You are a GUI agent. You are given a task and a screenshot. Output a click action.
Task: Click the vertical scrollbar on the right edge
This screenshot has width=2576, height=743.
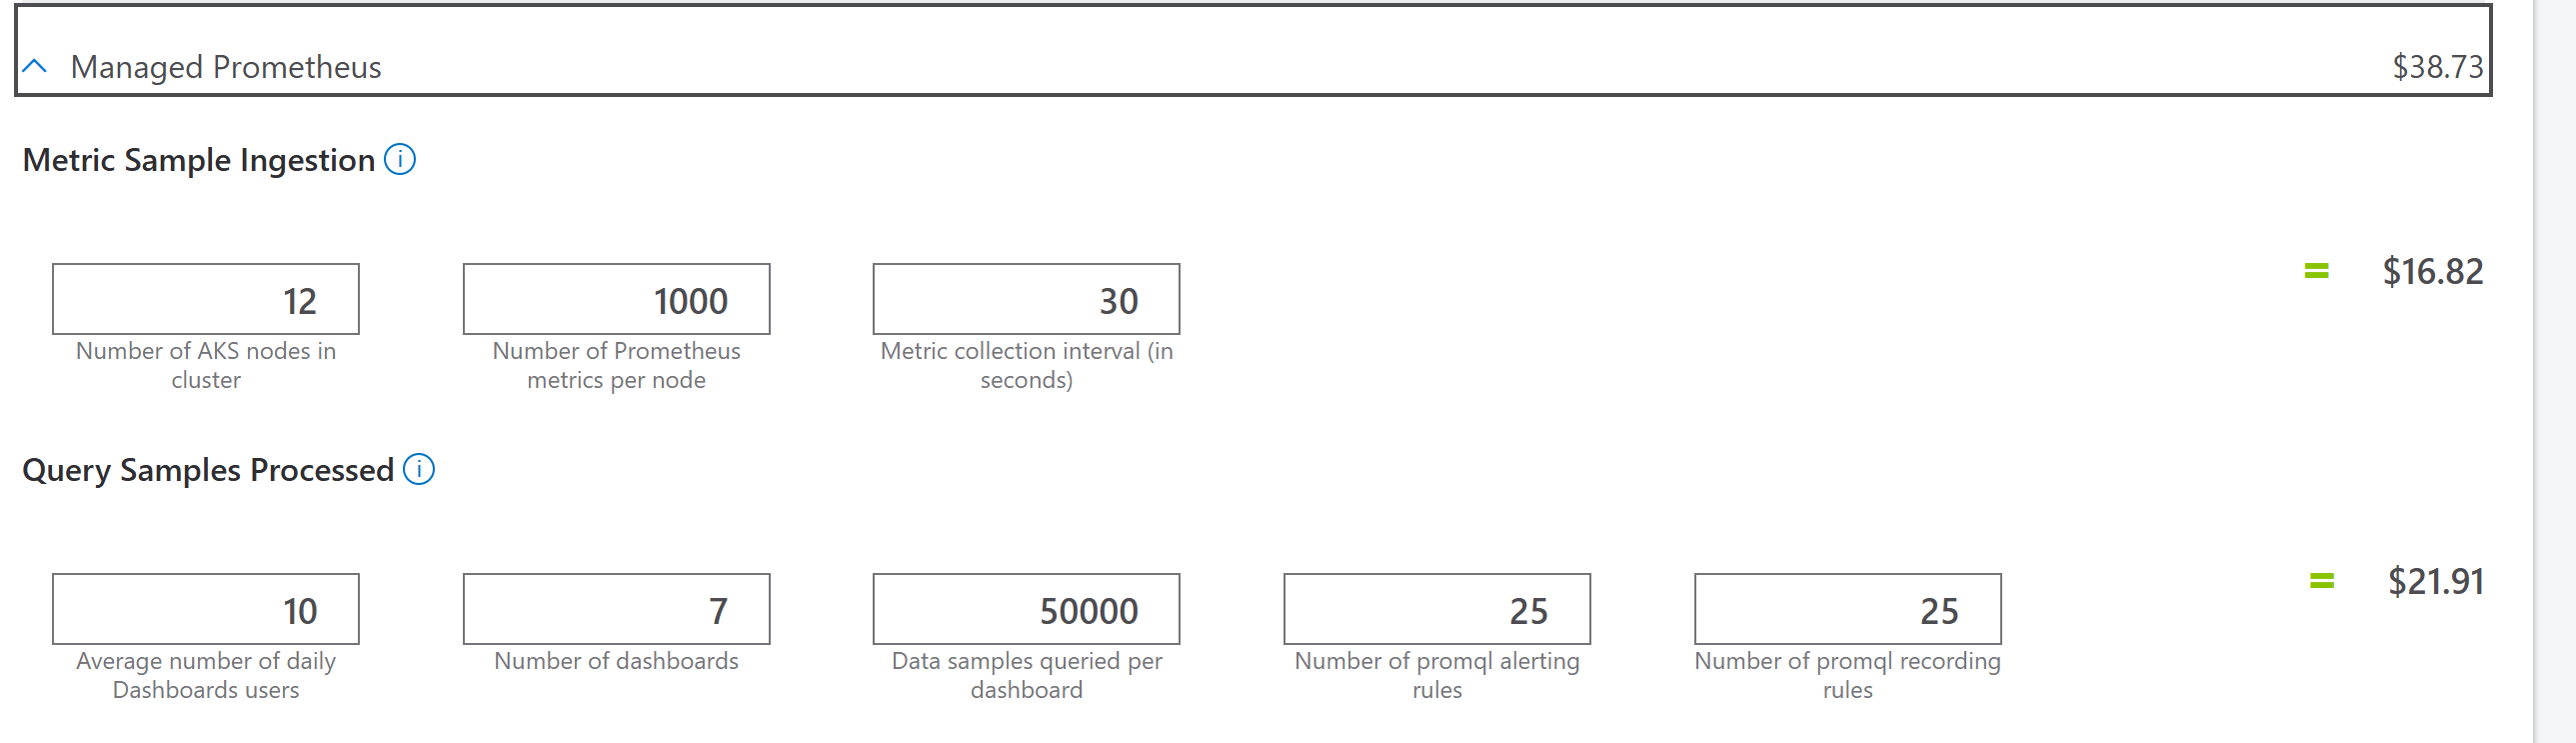(x=2554, y=371)
